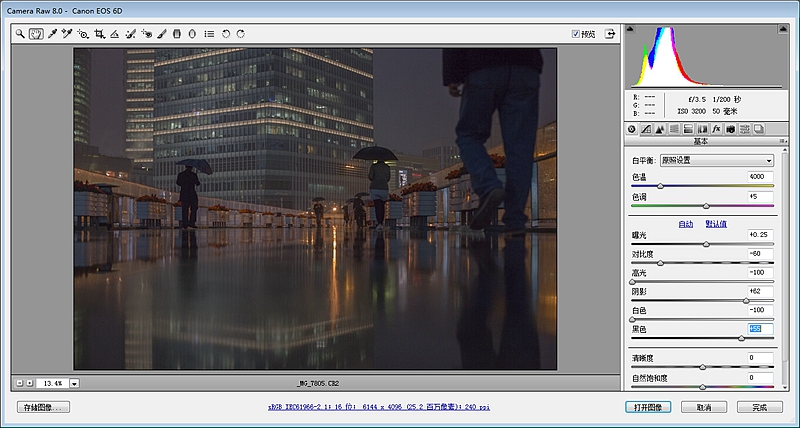The height and width of the screenshot is (428, 800).
Task: Click the 完成 done button
Action: [760, 407]
